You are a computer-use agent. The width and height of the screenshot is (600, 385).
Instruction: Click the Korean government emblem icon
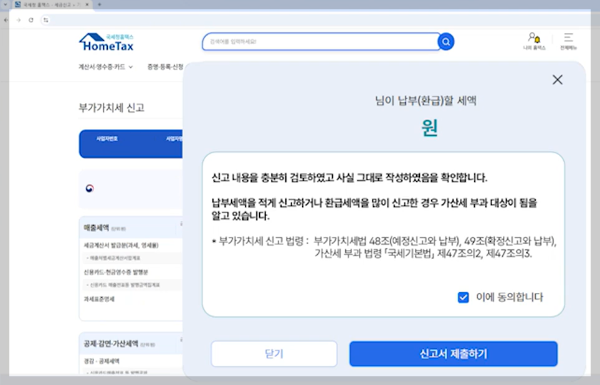[90, 188]
